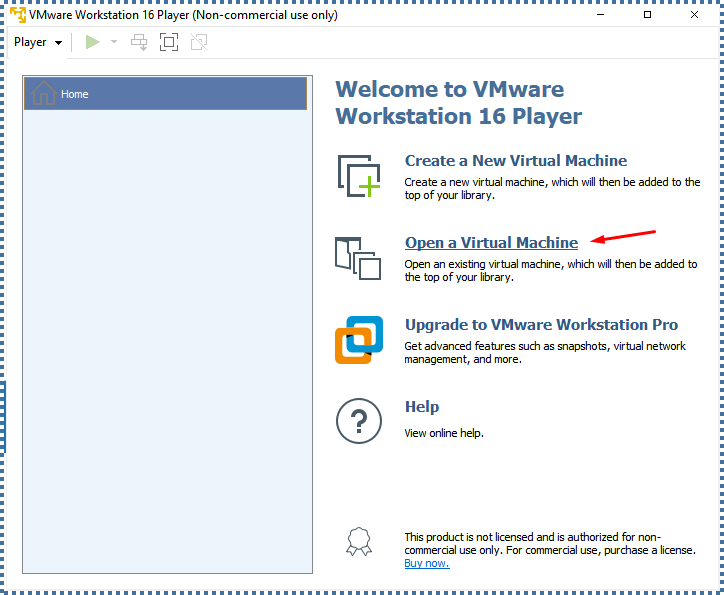Minimize the VMware Player window
The height and width of the screenshot is (595, 724).
pyautogui.click(x=600, y=15)
